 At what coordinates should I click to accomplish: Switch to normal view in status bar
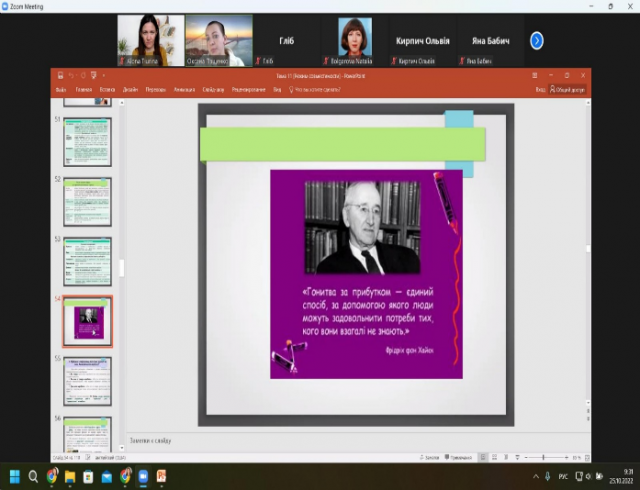(x=482, y=457)
